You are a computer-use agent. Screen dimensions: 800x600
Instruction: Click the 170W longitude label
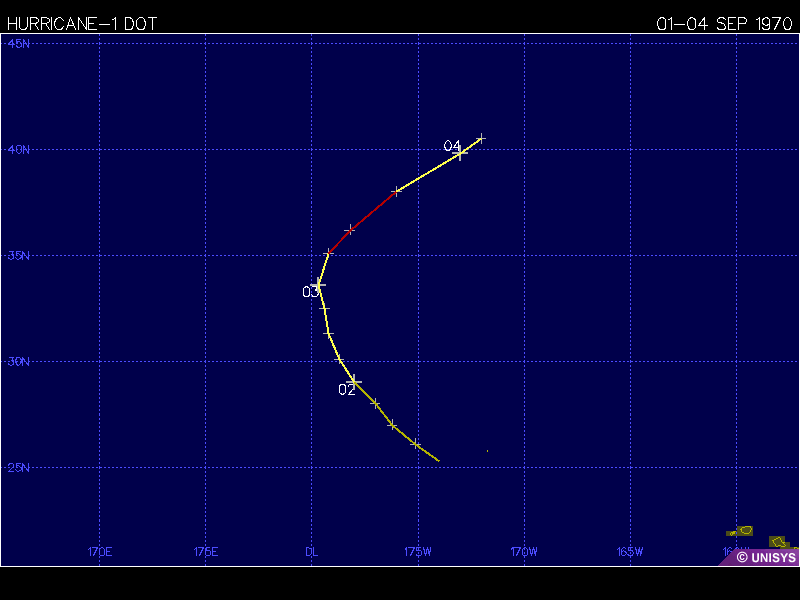point(524,551)
